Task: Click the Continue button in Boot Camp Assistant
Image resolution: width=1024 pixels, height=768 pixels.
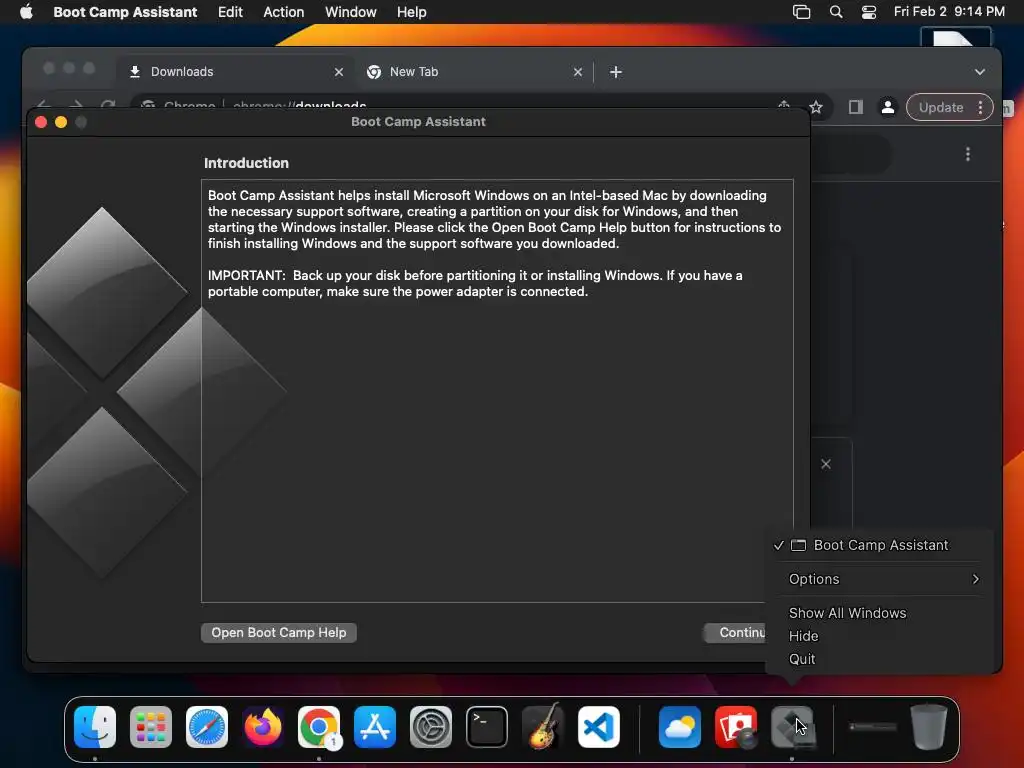Action: pyautogui.click(x=735, y=633)
